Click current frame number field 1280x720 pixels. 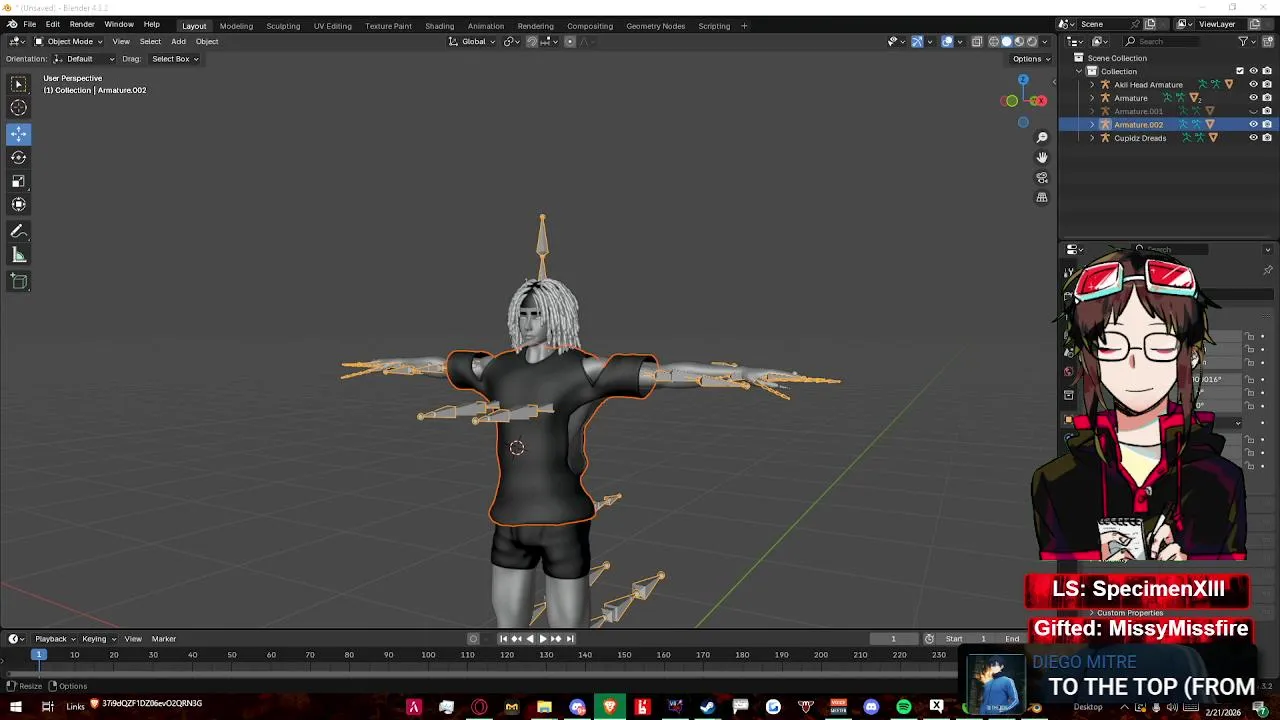click(893, 639)
